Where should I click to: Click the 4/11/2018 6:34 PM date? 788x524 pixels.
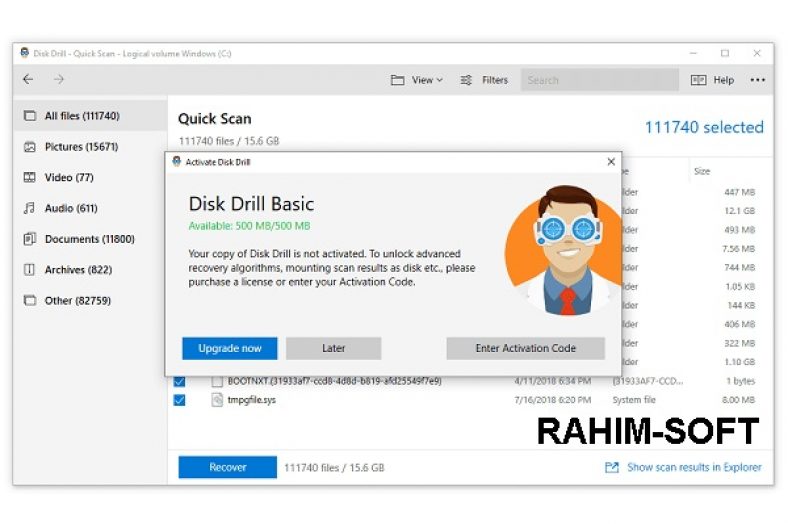[x=553, y=381]
